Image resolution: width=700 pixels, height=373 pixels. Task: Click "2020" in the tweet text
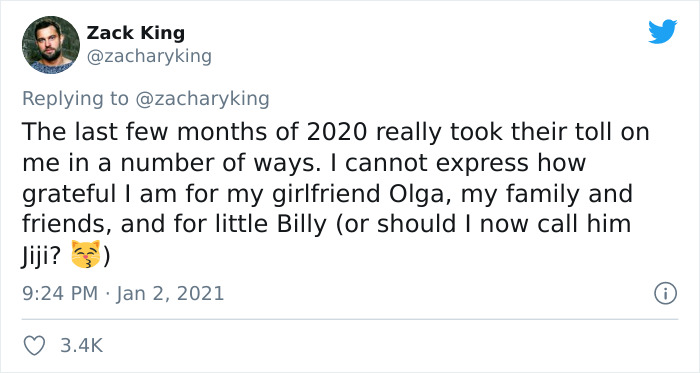coord(336,132)
